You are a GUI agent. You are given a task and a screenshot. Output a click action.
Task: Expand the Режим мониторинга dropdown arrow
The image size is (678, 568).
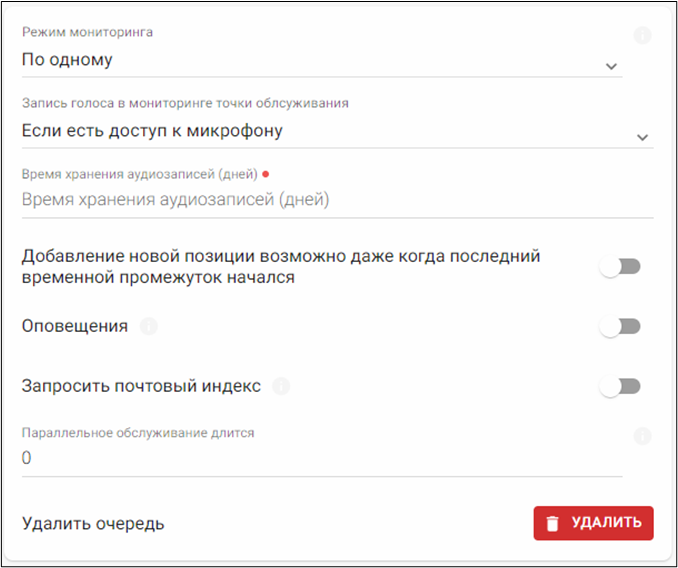click(x=611, y=66)
